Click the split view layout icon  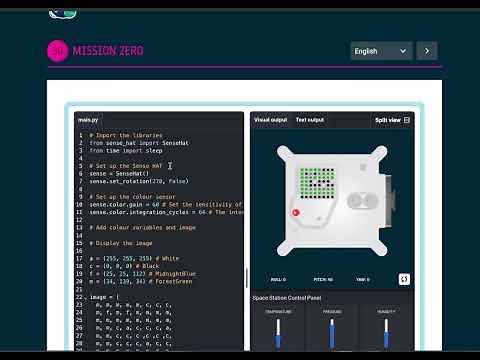point(407,120)
